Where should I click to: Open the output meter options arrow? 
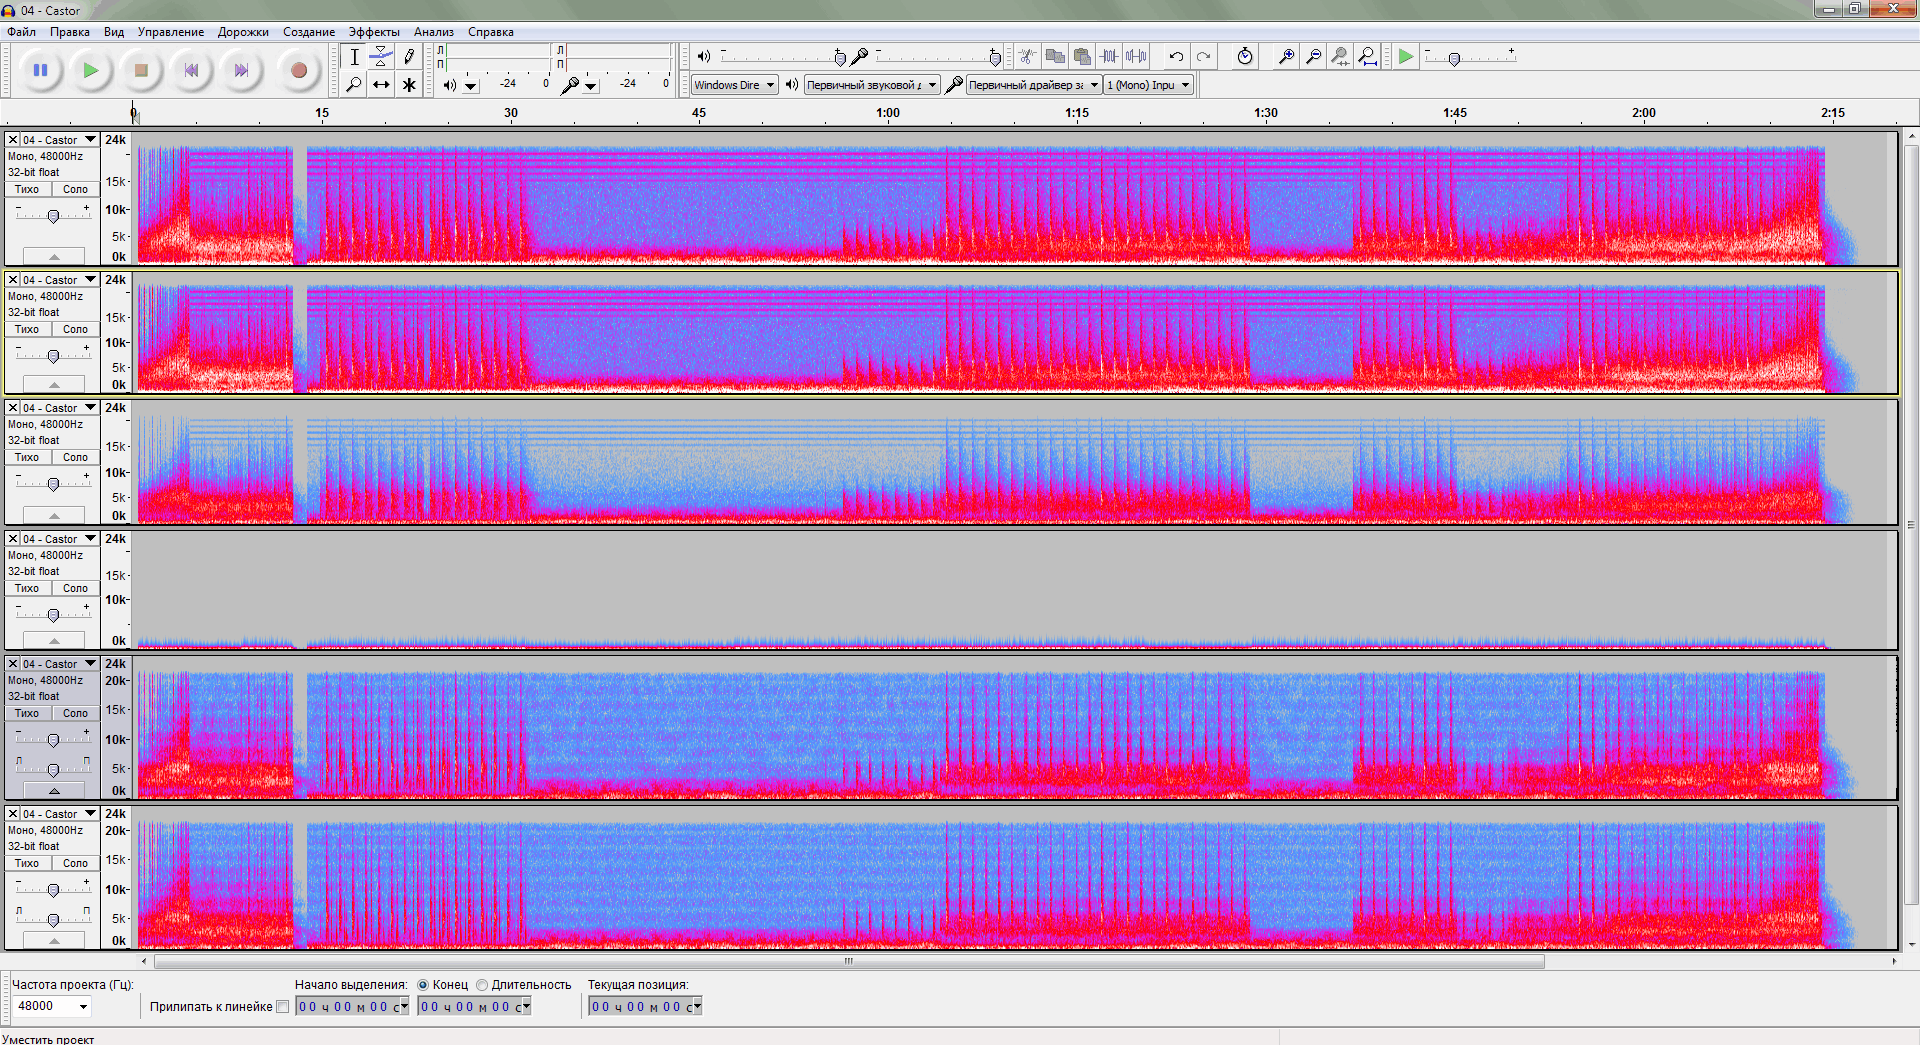point(471,86)
